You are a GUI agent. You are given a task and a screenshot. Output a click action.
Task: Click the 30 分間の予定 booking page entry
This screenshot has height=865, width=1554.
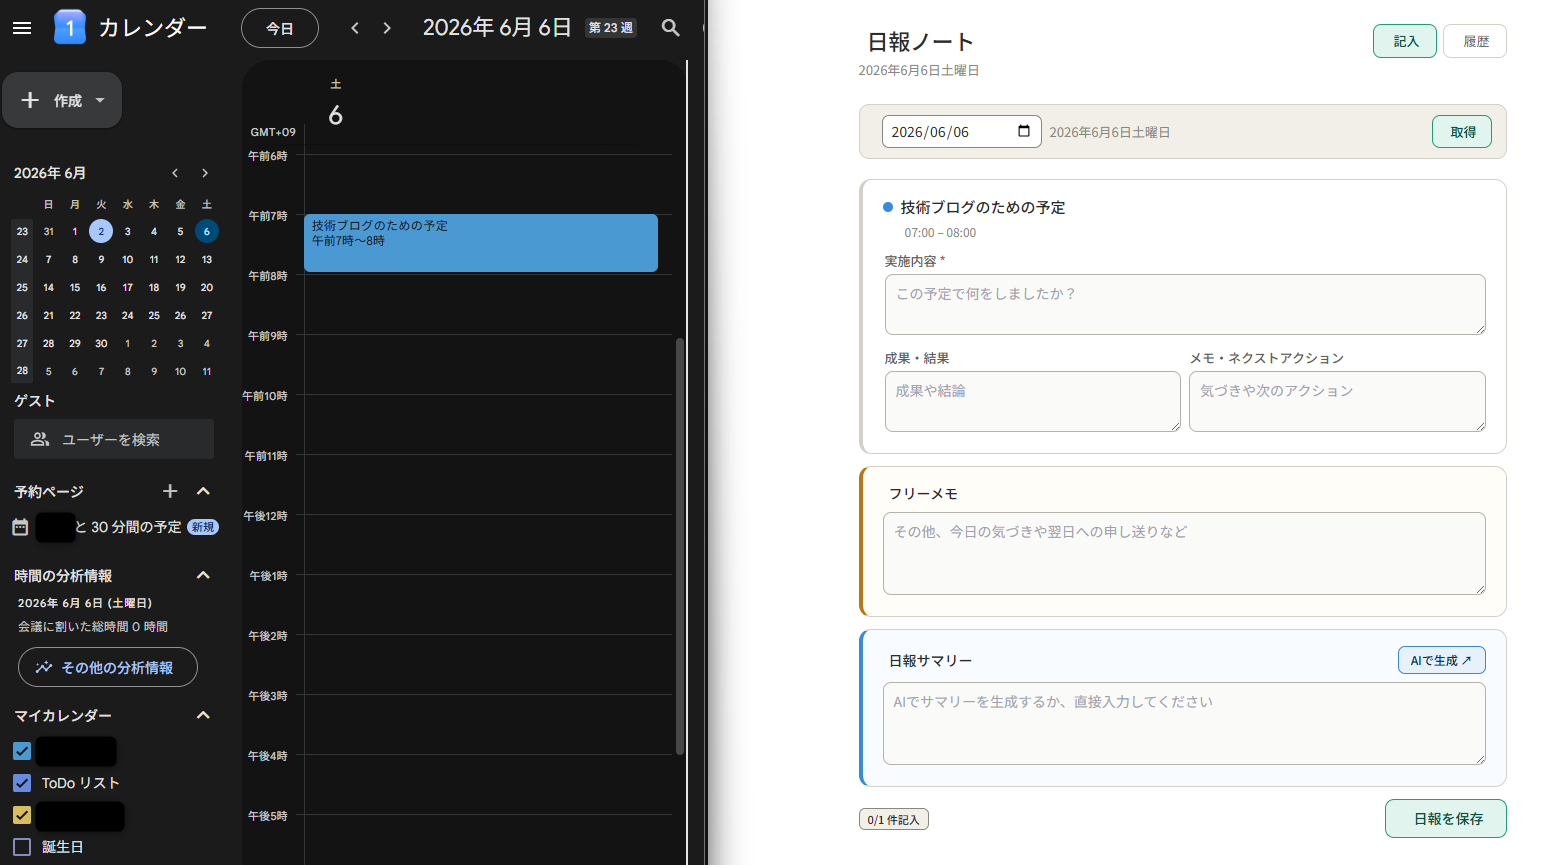pyautogui.click(x=128, y=527)
